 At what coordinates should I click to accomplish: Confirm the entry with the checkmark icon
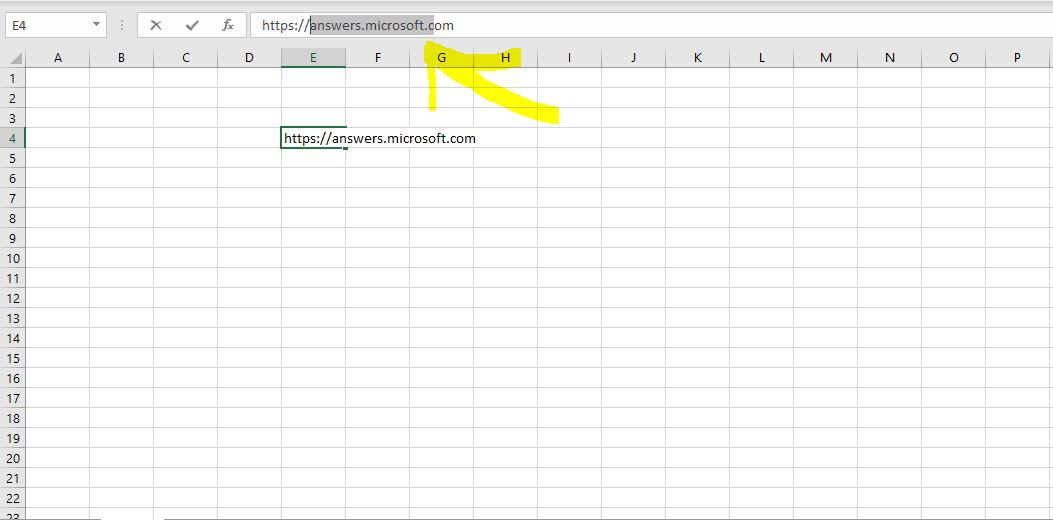193,26
